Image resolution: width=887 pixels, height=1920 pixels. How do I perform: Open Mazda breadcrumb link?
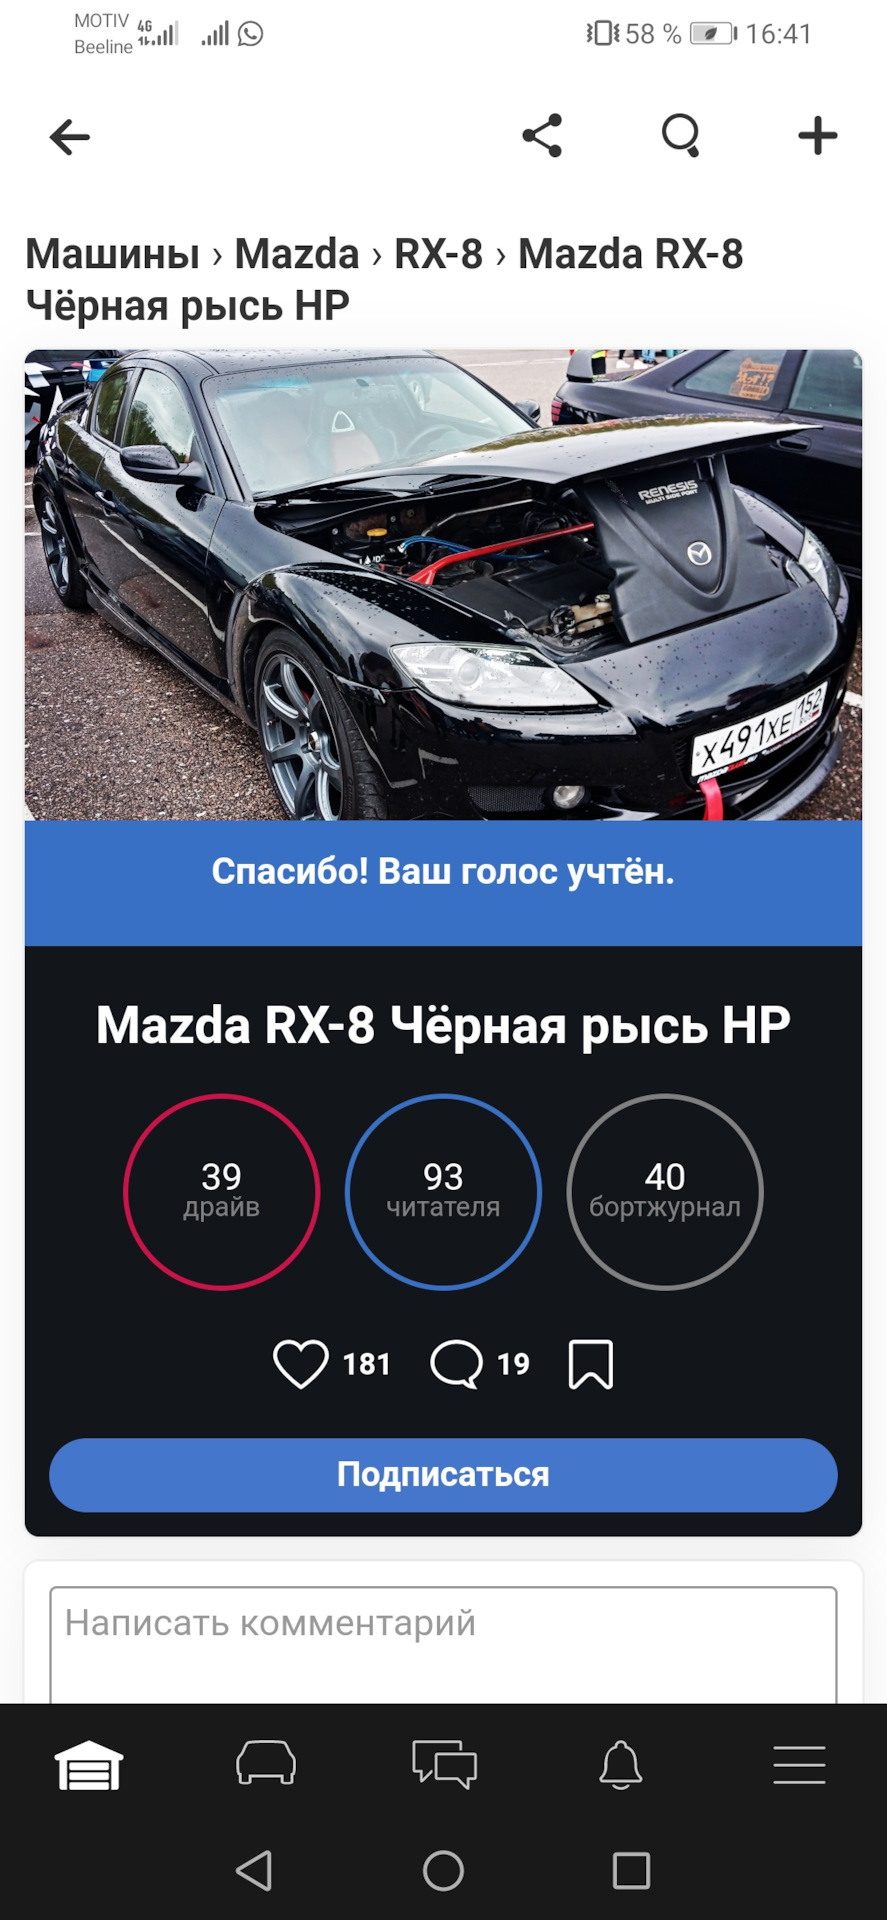coord(297,254)
